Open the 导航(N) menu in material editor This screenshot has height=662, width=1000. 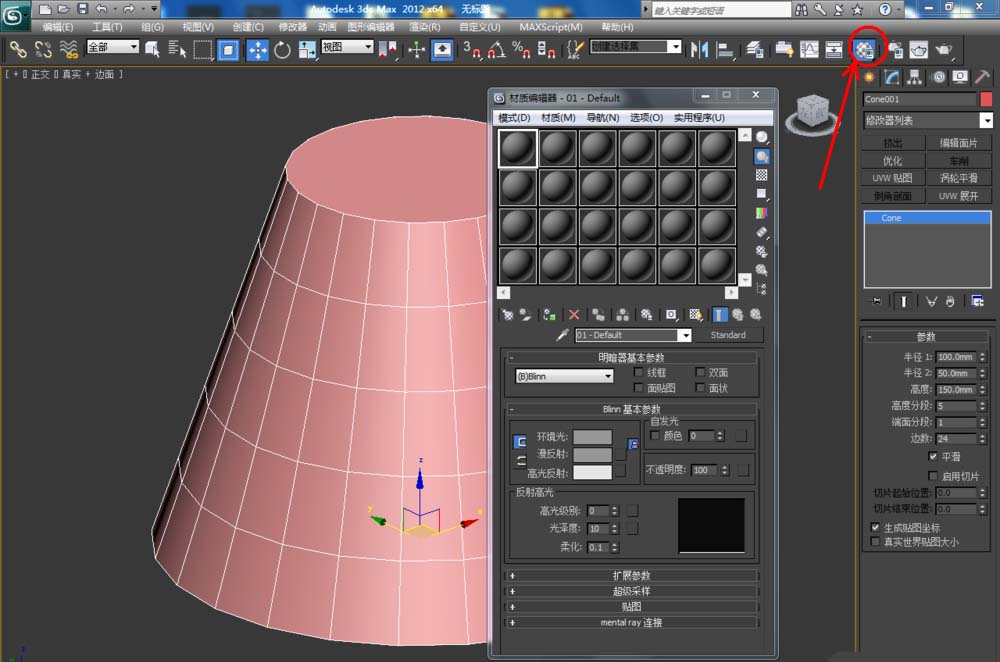point(602,118)
